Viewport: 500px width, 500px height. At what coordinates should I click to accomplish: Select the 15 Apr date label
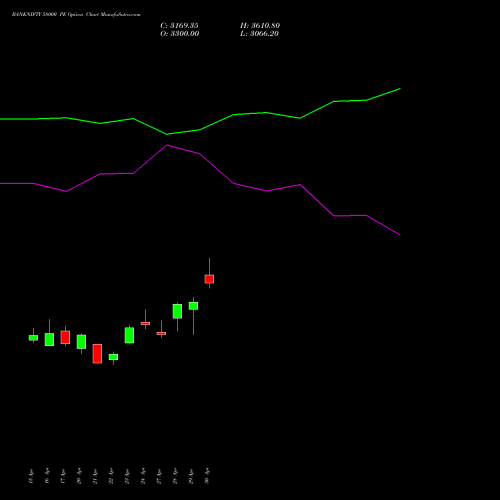pyautogui.click(x=31, y=477)
